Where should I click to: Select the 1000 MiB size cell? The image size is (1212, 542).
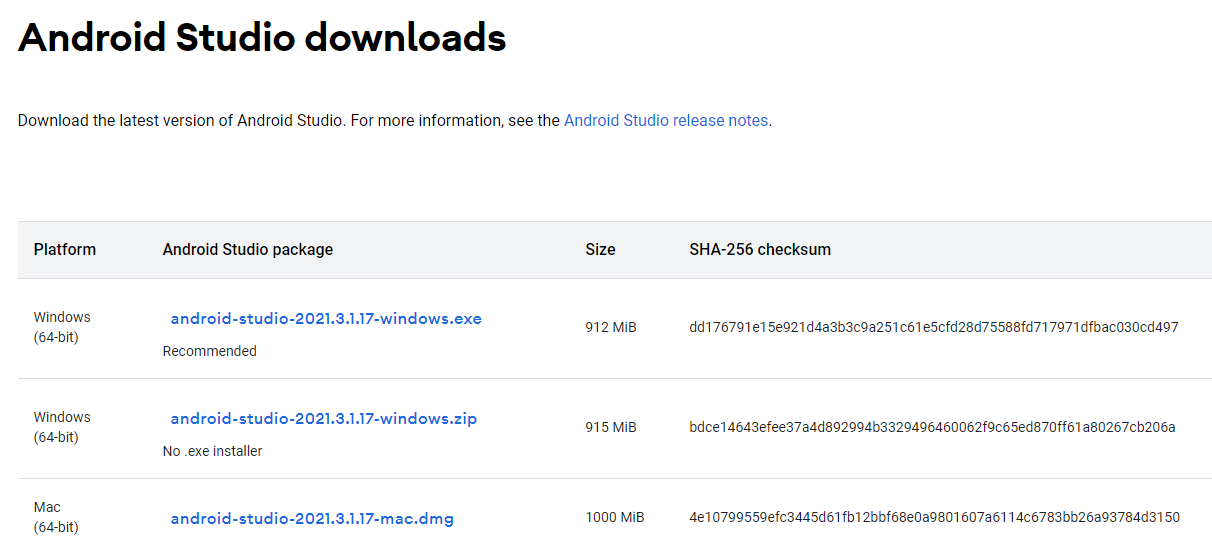(x=615, y=517)
